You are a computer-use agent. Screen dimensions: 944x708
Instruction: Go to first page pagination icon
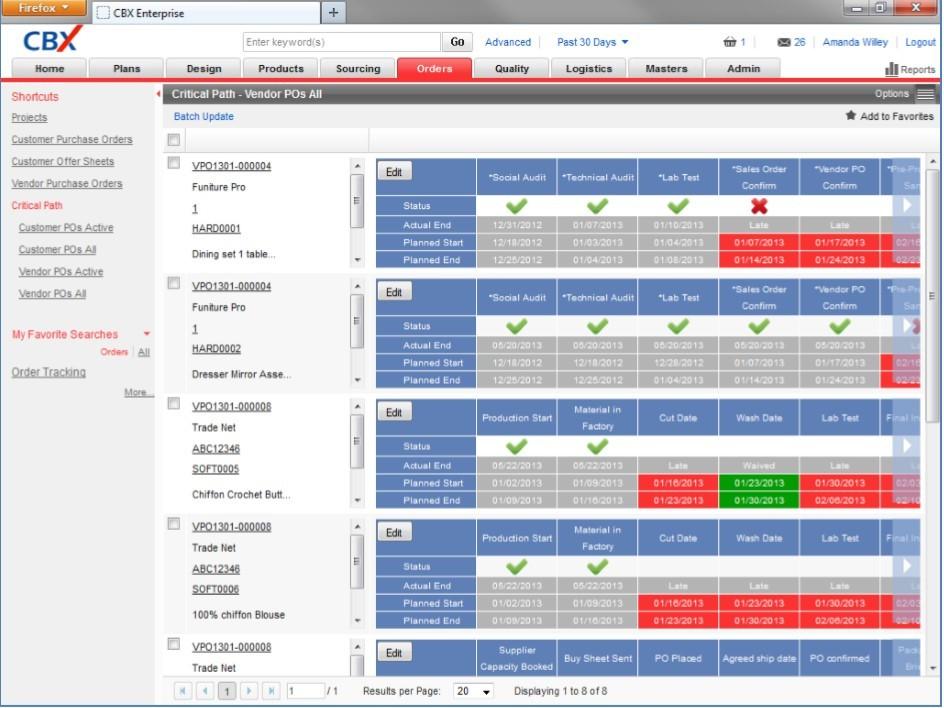[183, 691]
